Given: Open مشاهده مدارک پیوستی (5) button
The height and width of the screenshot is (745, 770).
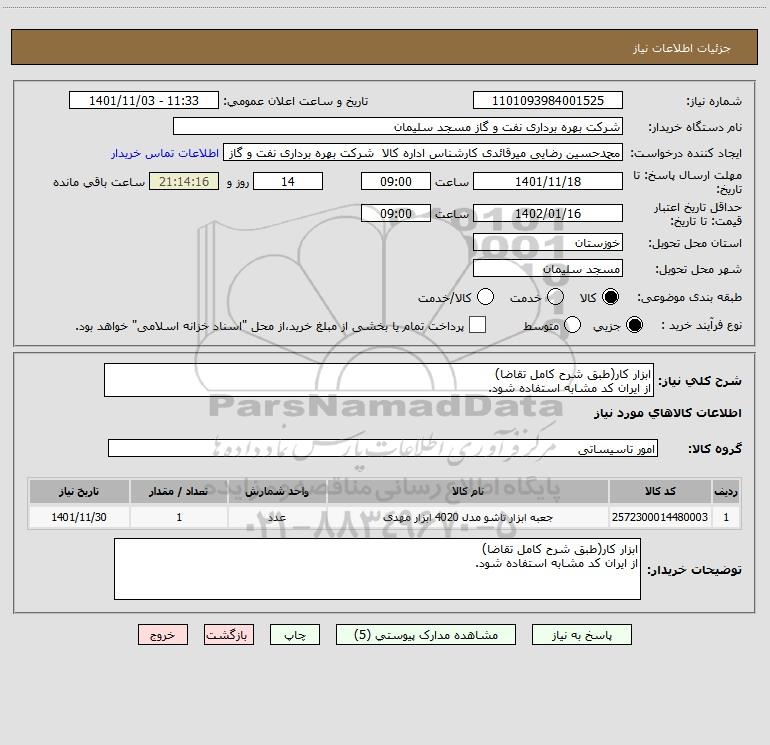Looking at the screenshot, I should (426, 635).
